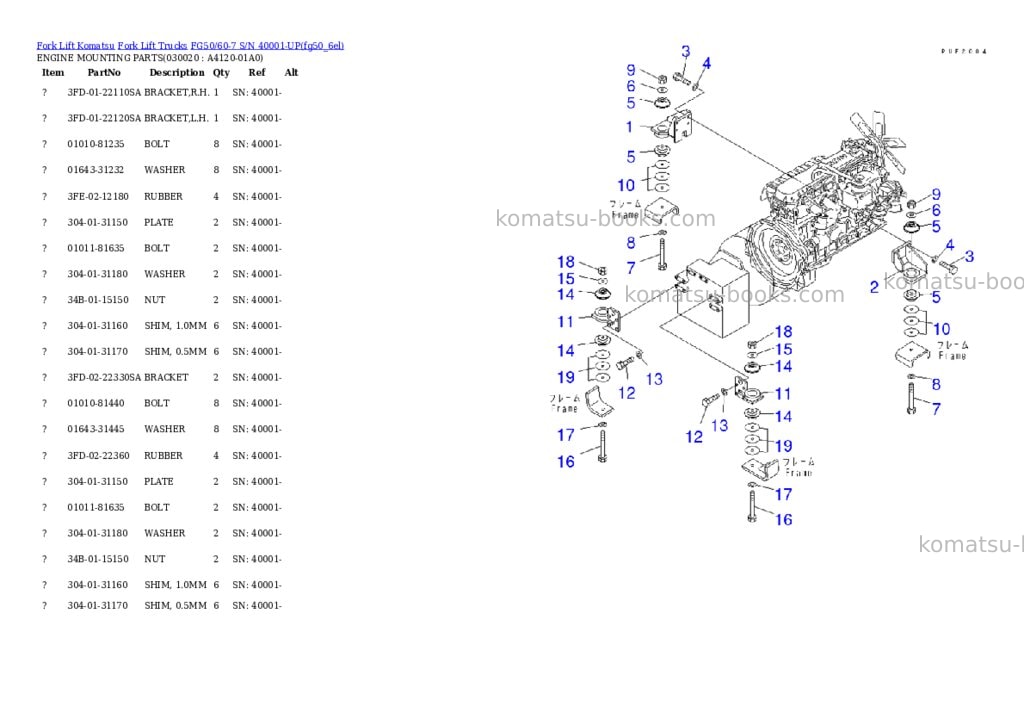Click BOLT description in 01010-81440 row
Viewport: 1024px width, 725px height.
pyautogui.click(x=157, y=404)
